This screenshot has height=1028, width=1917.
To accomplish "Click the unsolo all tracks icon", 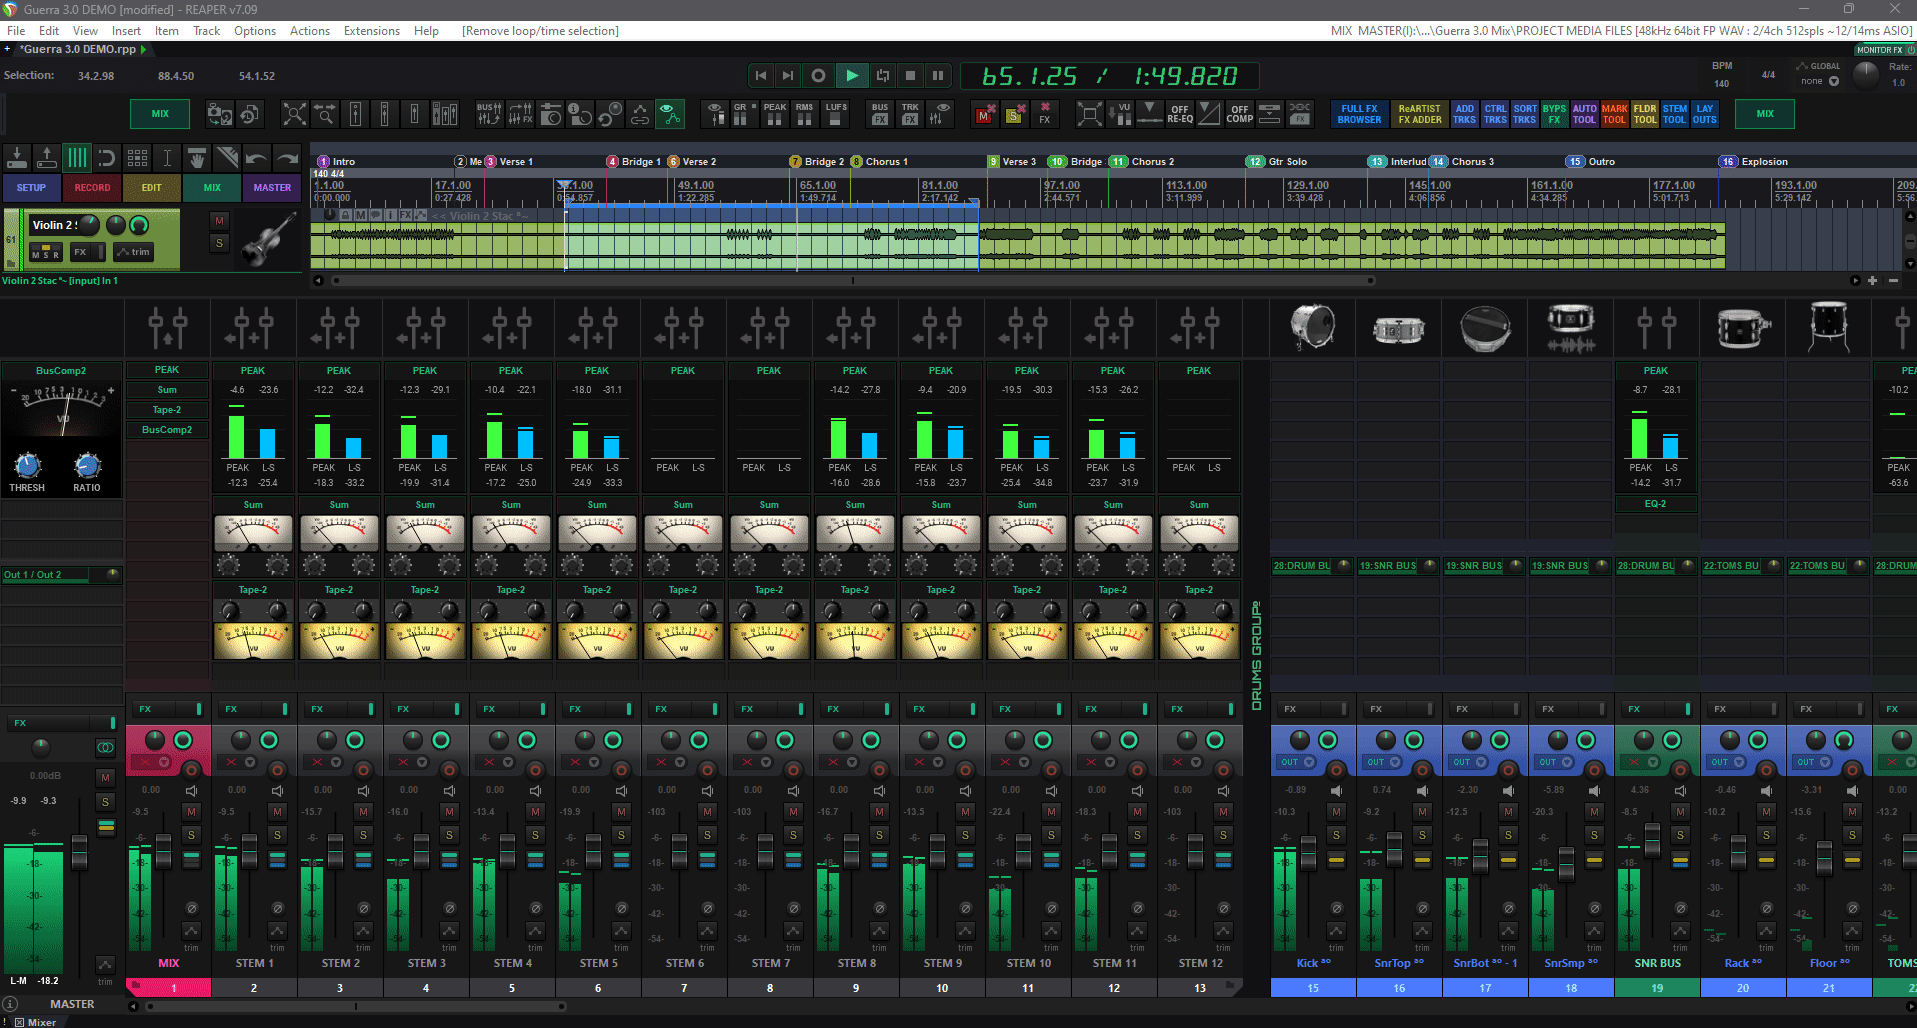I will pos(1014,114).
